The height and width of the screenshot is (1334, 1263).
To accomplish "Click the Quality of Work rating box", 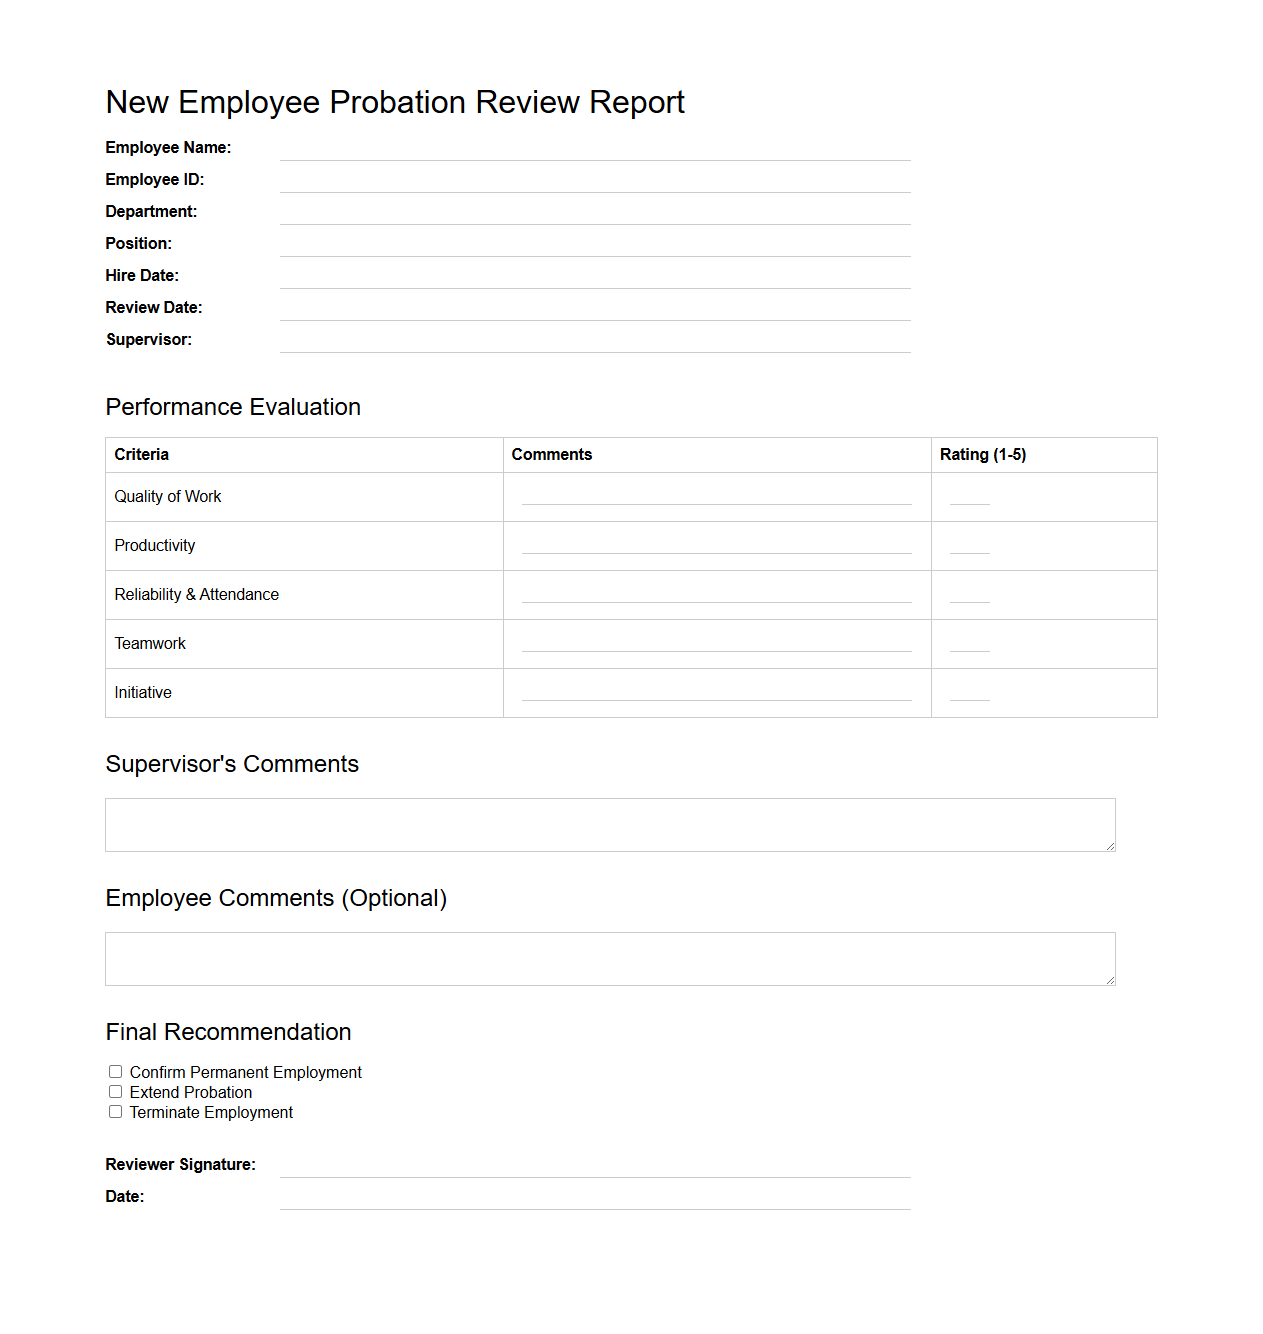I will [968, 501].
